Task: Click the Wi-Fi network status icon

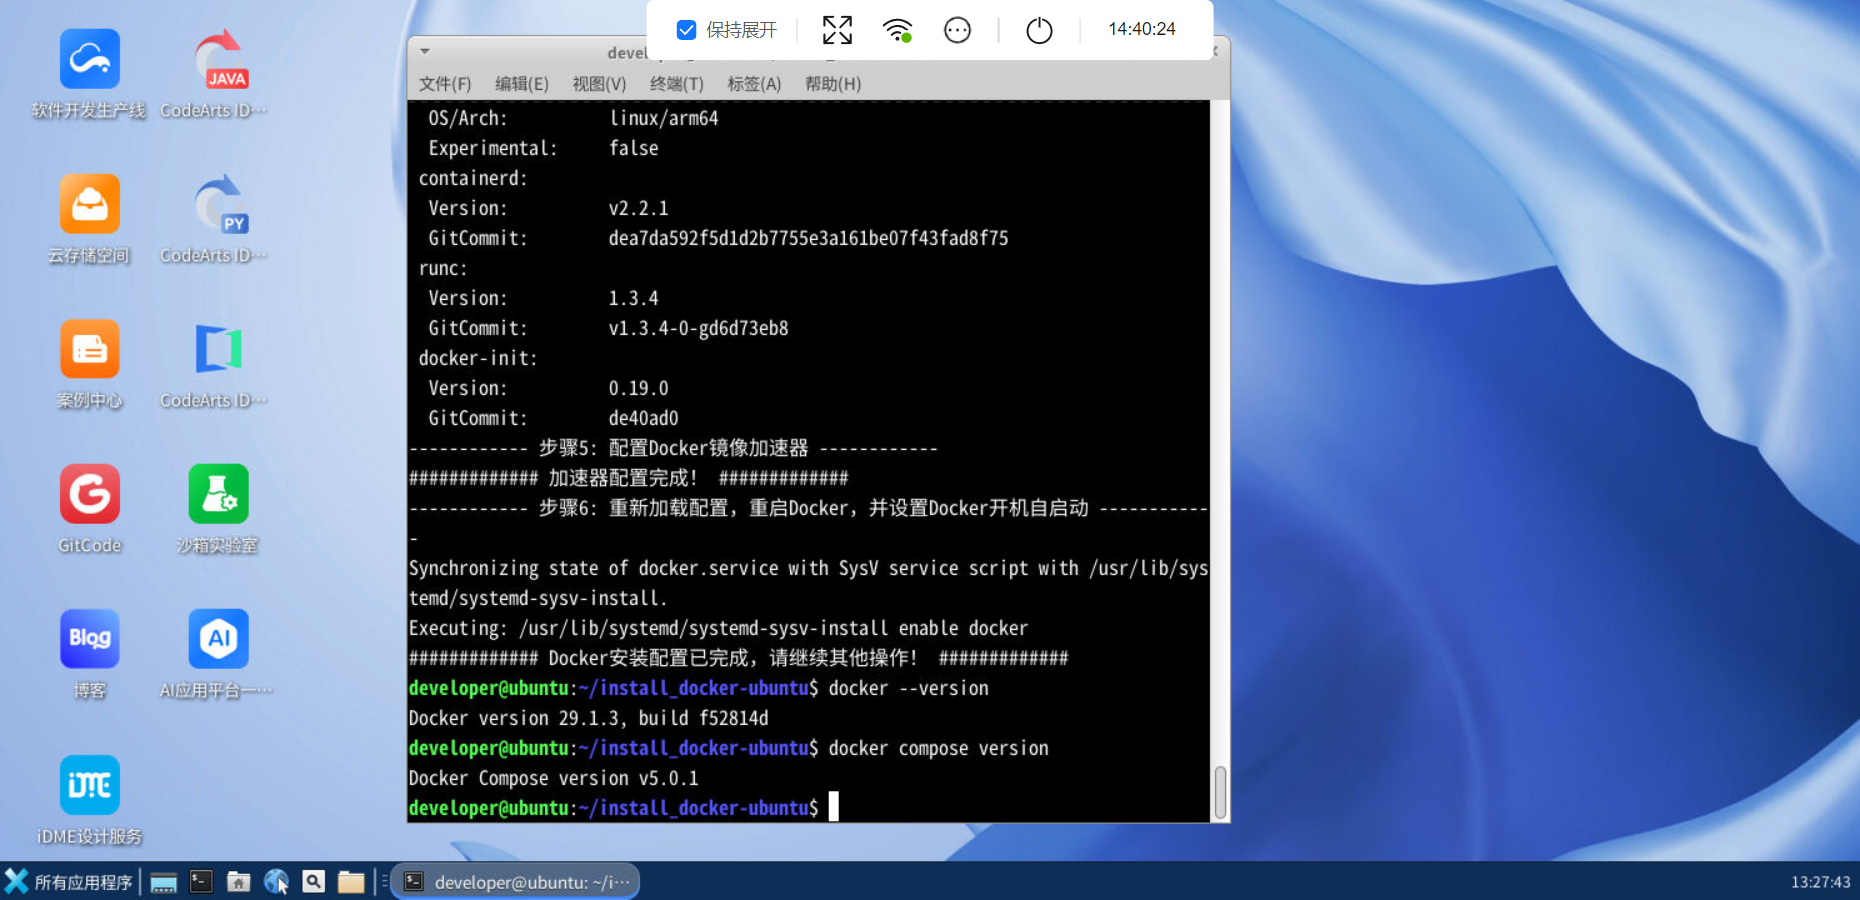Action: point(898,30)
